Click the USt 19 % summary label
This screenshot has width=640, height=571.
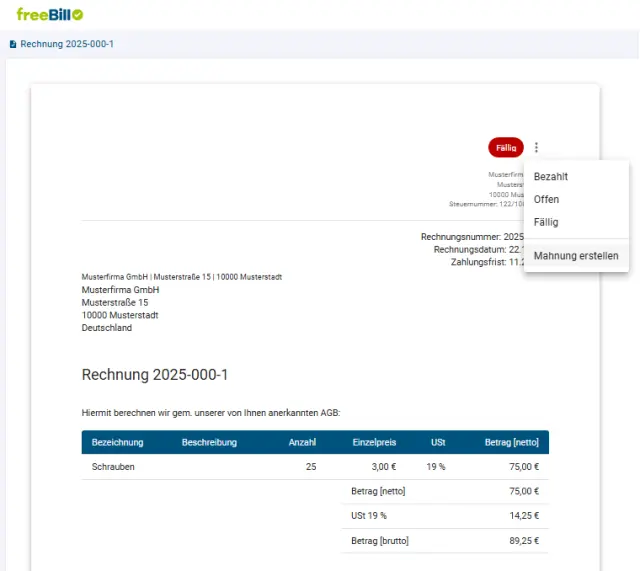(369, 516)
